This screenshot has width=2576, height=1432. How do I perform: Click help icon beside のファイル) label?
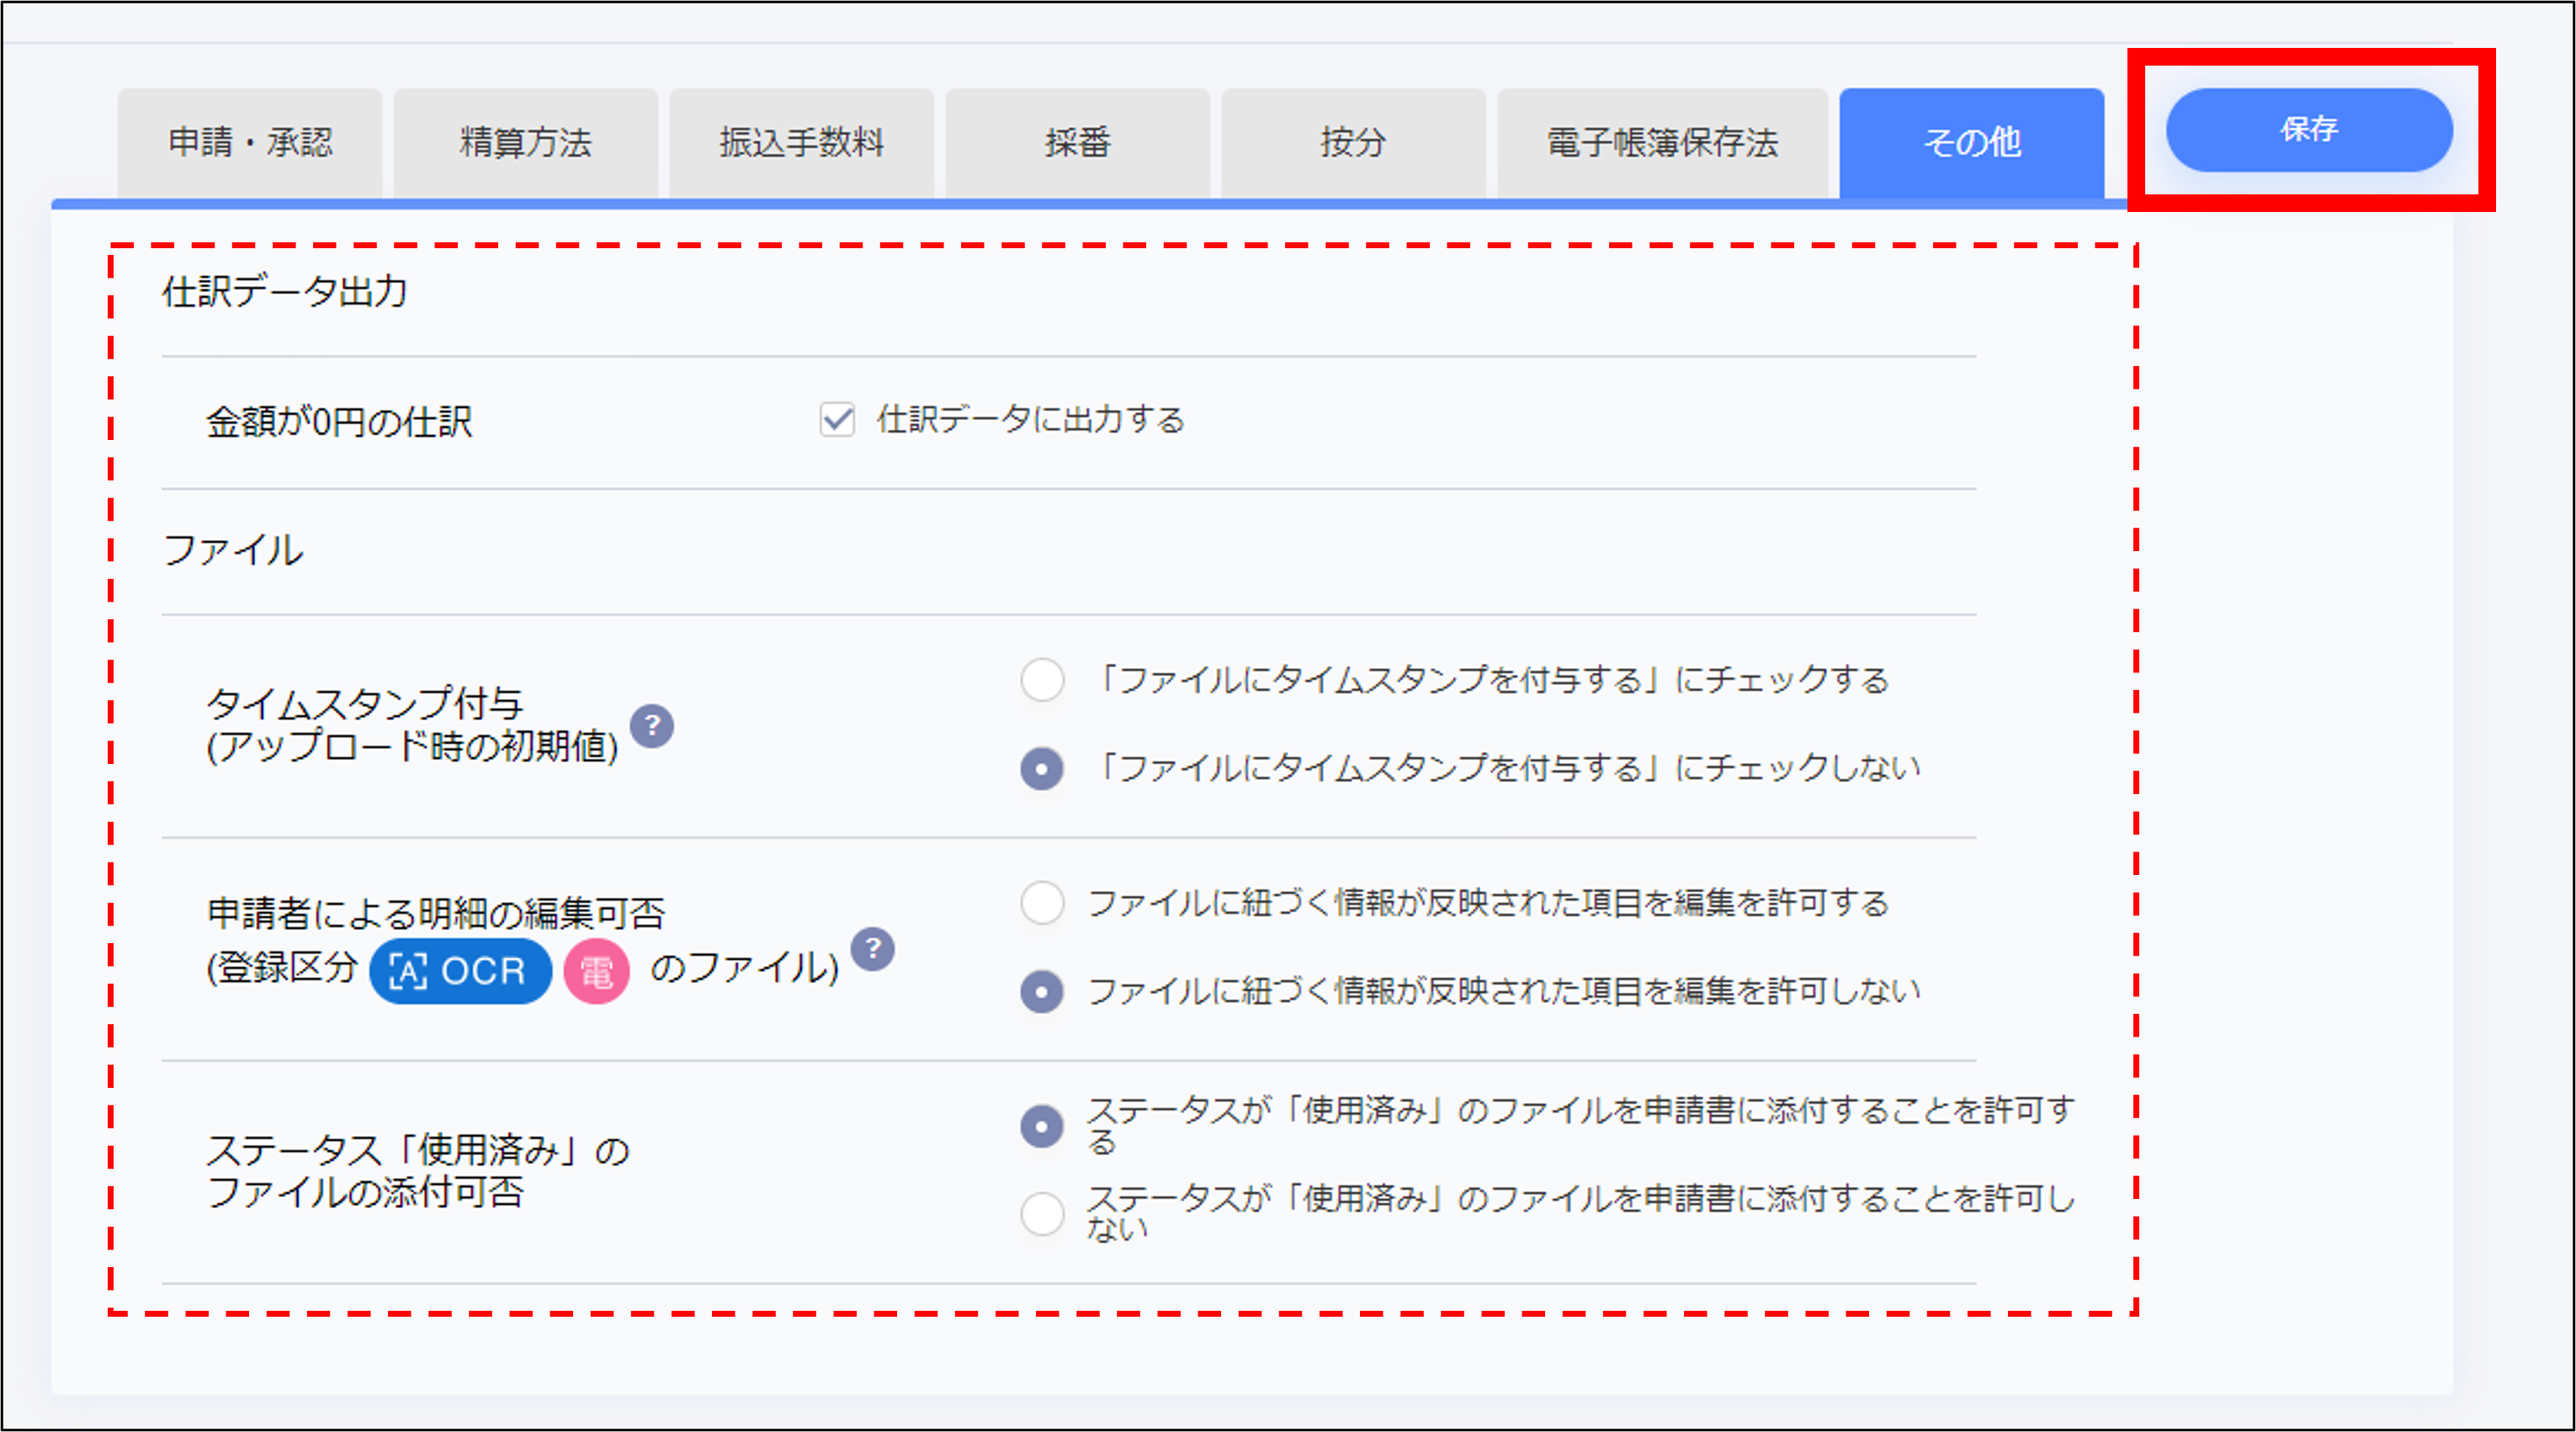873,949
